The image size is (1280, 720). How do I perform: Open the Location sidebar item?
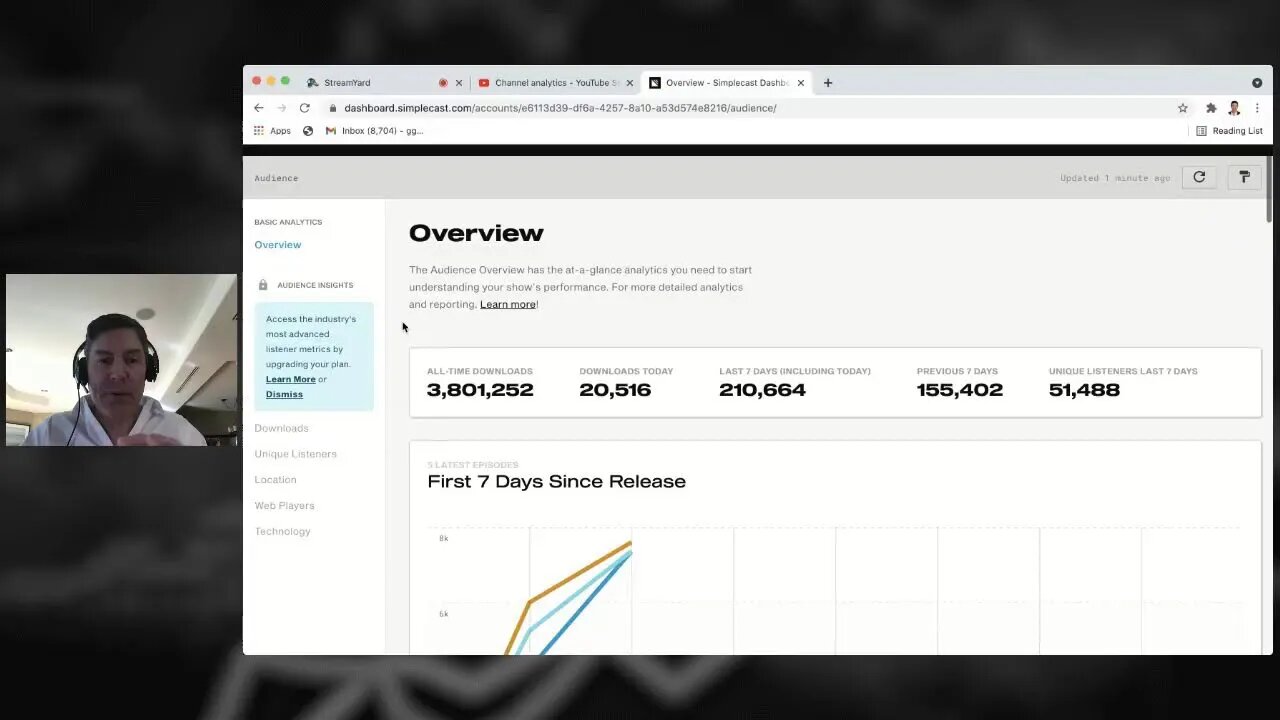click(275, 480)
